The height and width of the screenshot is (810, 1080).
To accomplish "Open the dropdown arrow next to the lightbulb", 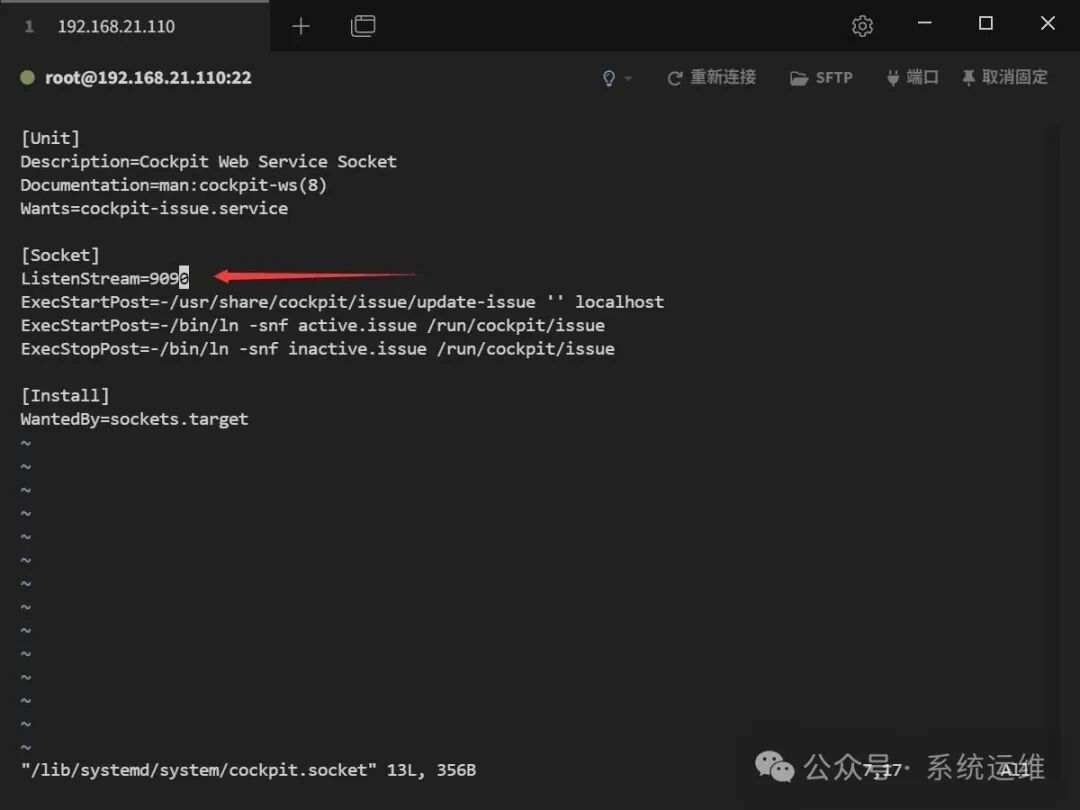I will [x=626, y=78].
